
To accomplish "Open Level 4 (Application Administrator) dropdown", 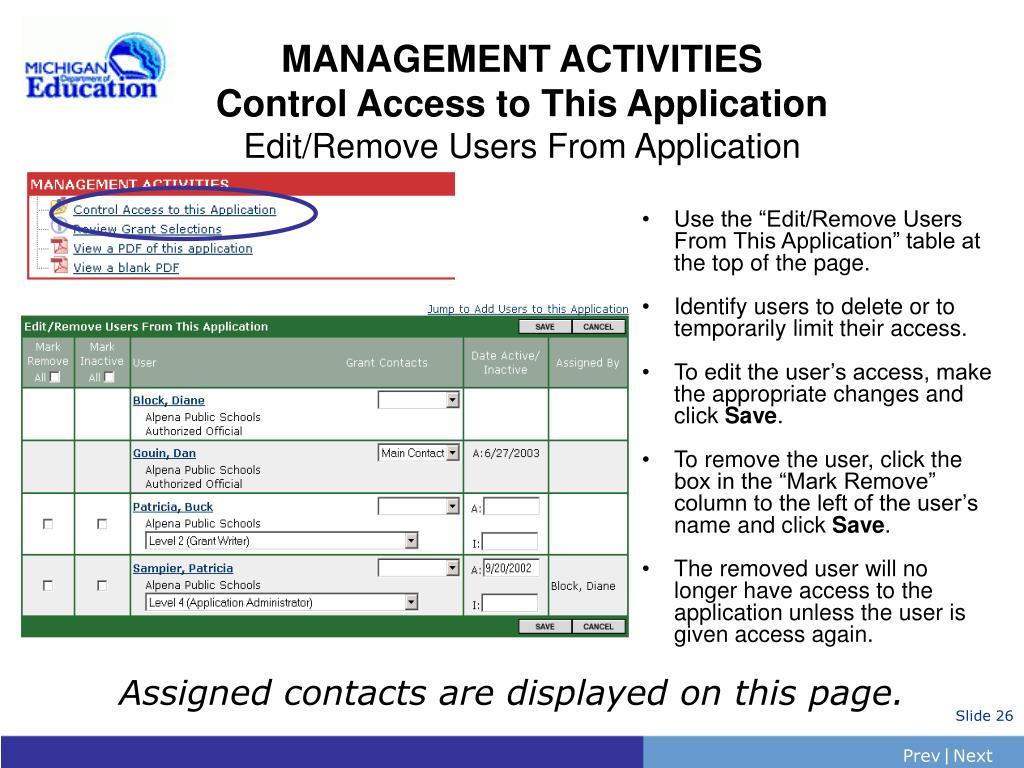I will [x=281, y=602].
